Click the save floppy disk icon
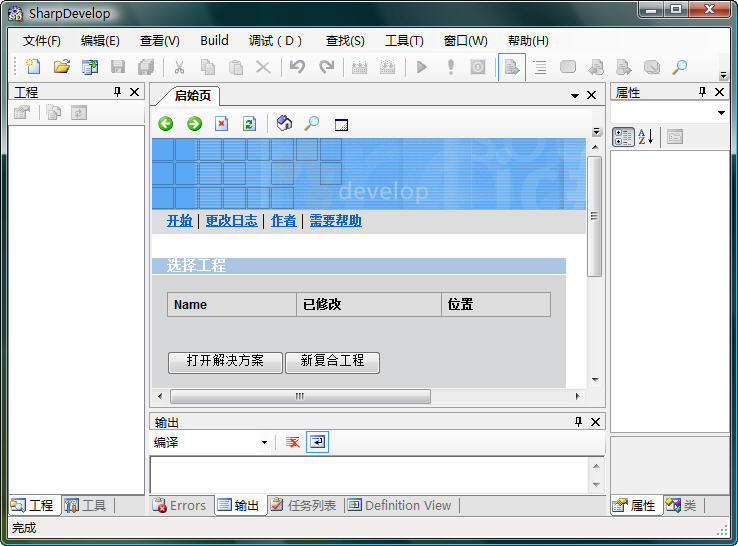738x546 pixels. (x=118, y=67)
